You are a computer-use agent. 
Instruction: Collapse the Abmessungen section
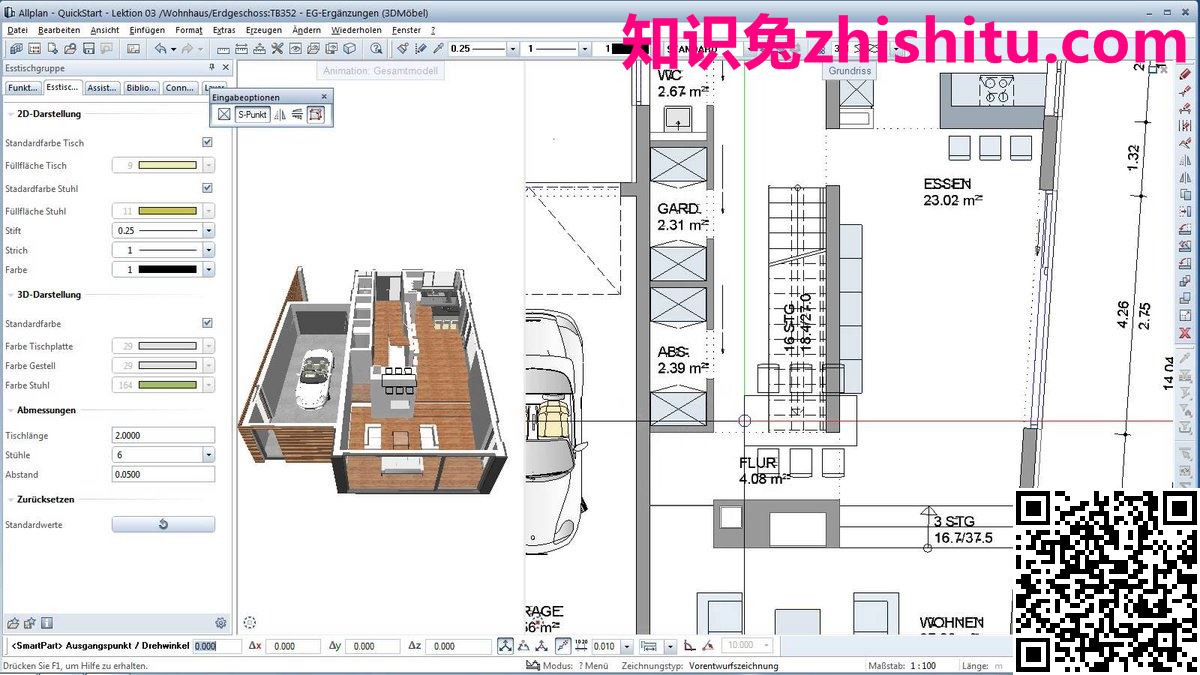point(10,410)
